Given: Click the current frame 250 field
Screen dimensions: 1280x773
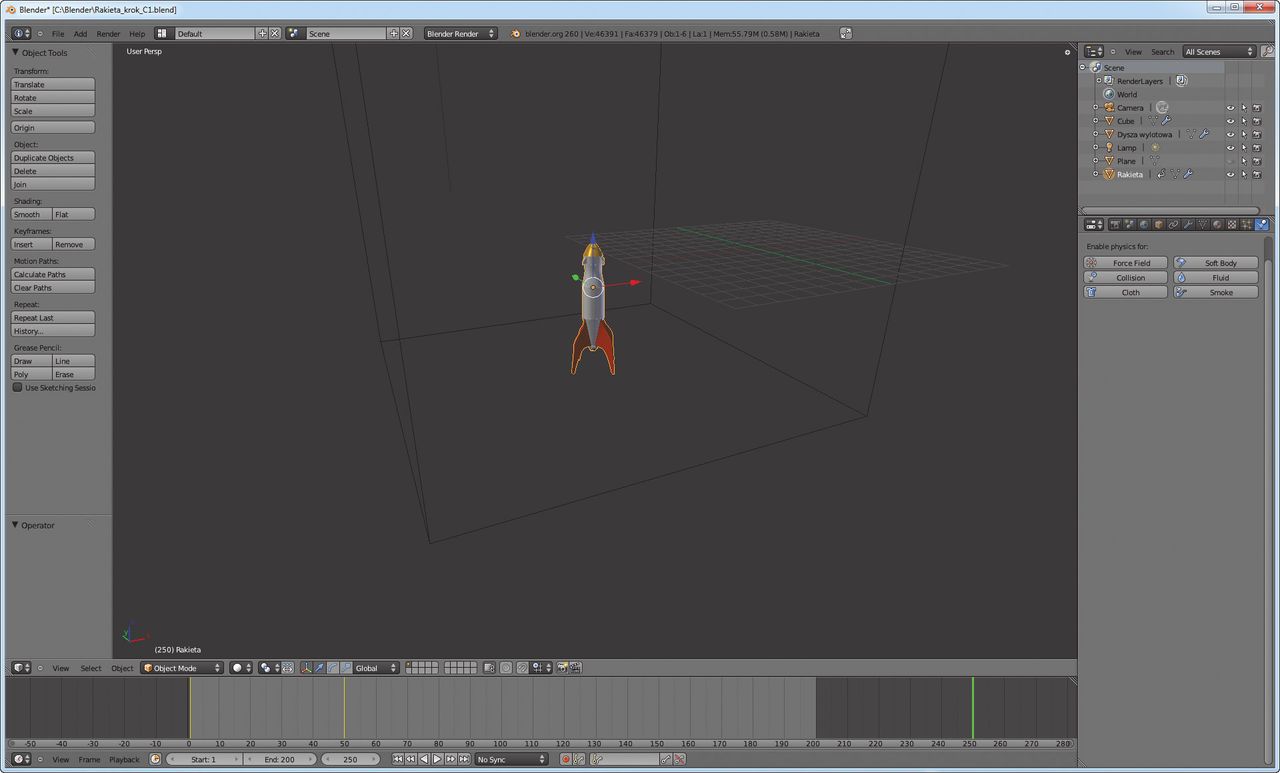Looking at the screenshot, I should (353, 759).
